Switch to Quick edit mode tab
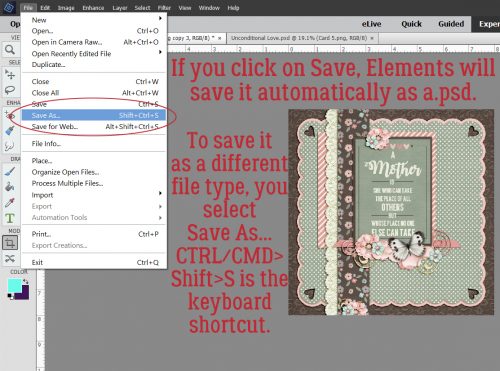Screen dimensions: 500x371 [x=411, y=24]
